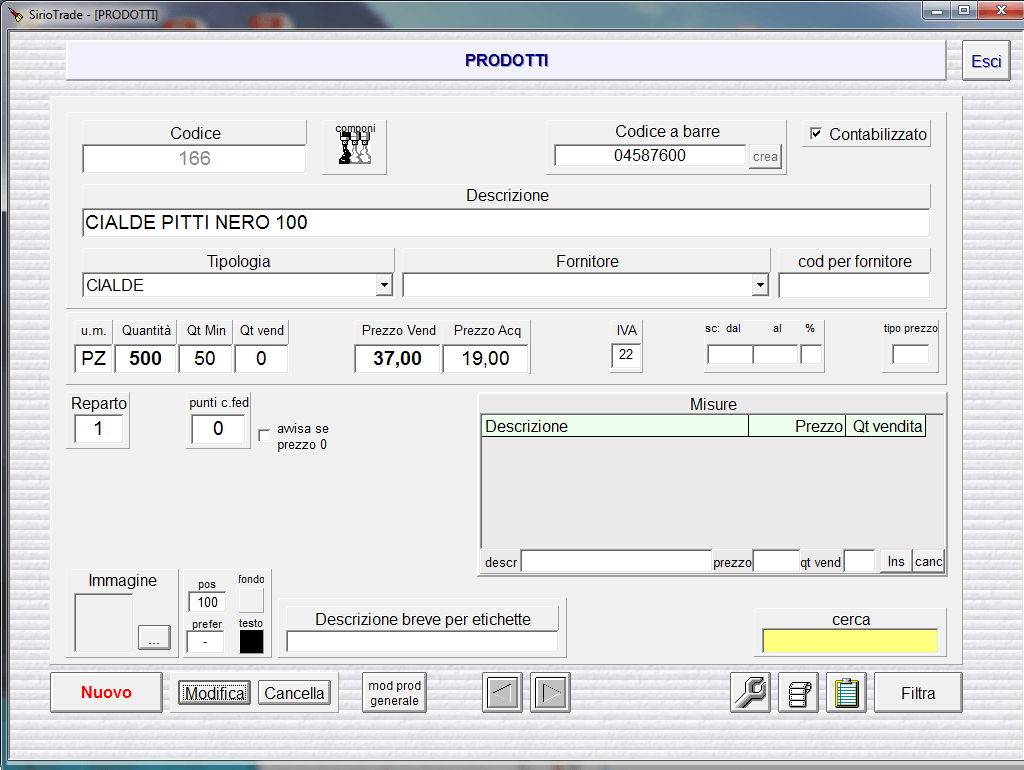Click the Qt Min field showing 50

click(205, 359)
